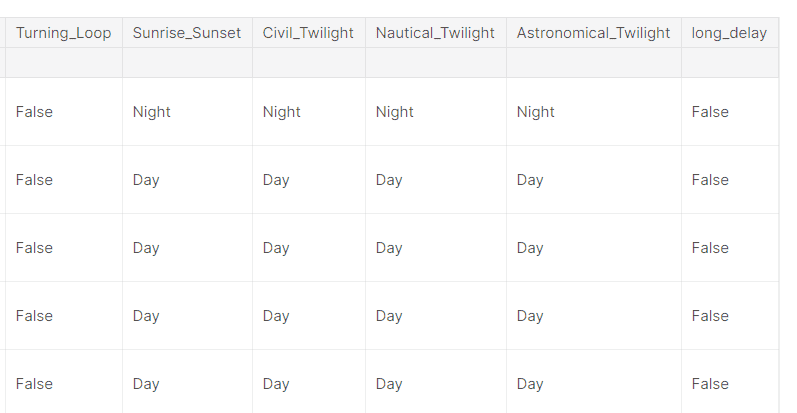The height and width of the screenshot is (413, 797).
Task: Click the Astronomical_Twilight column header
Action: [x=594, y=33]
